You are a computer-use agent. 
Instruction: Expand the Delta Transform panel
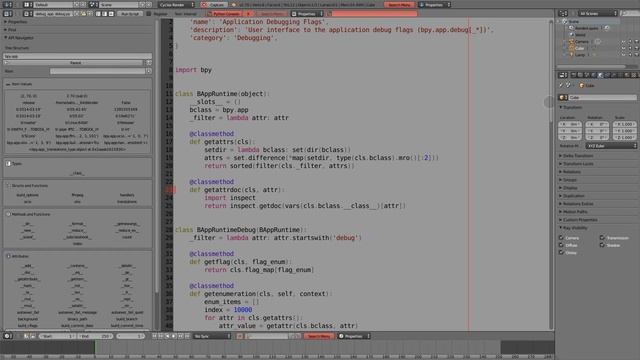tap(577, 156)
